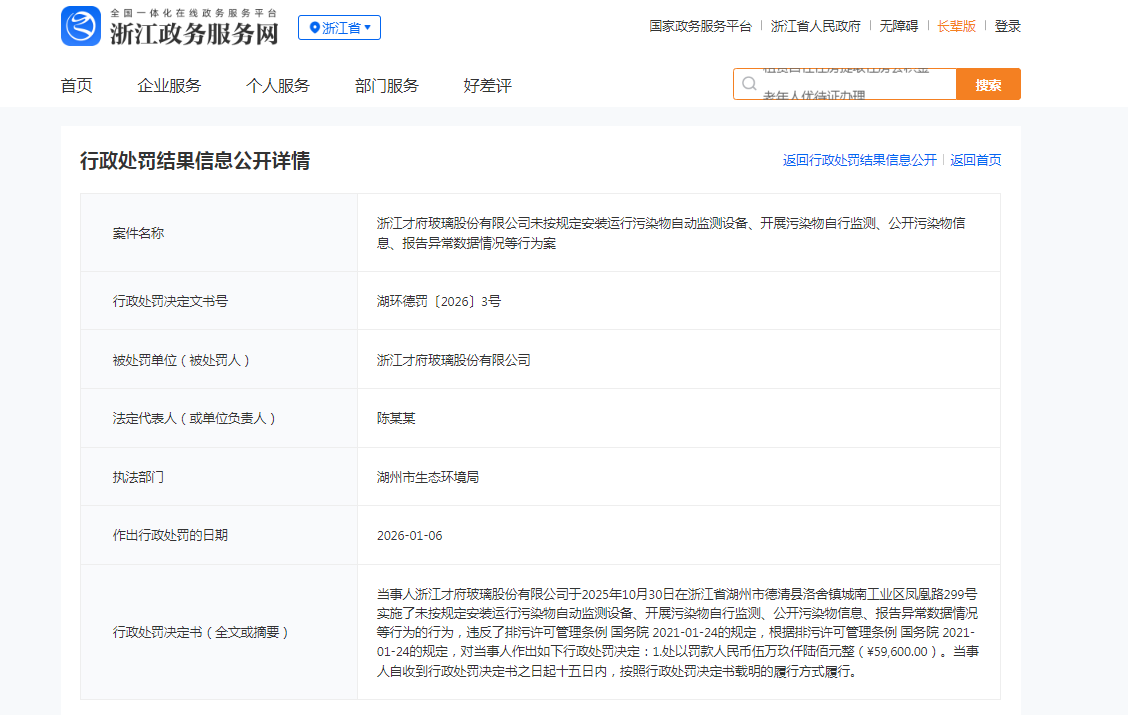The width and height of the screenshot is (1128, 715).
Task: Click the 浙江政务服务网 site title text
Action: [x=193, y=33]
